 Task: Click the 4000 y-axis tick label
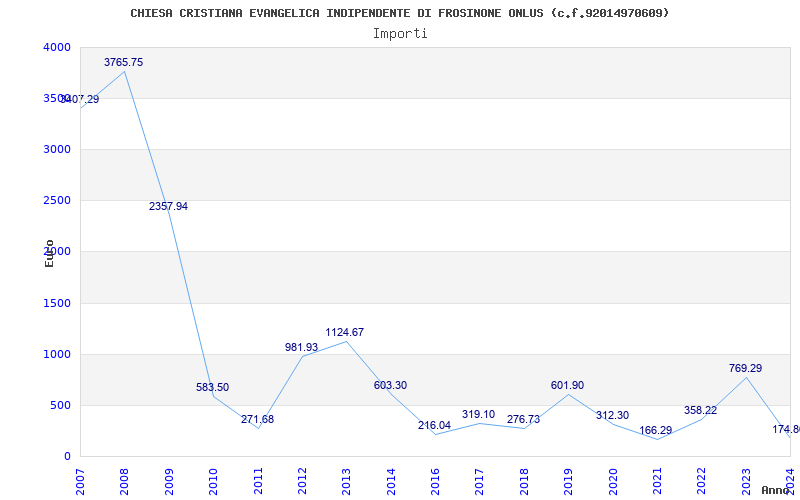(57, 47)
